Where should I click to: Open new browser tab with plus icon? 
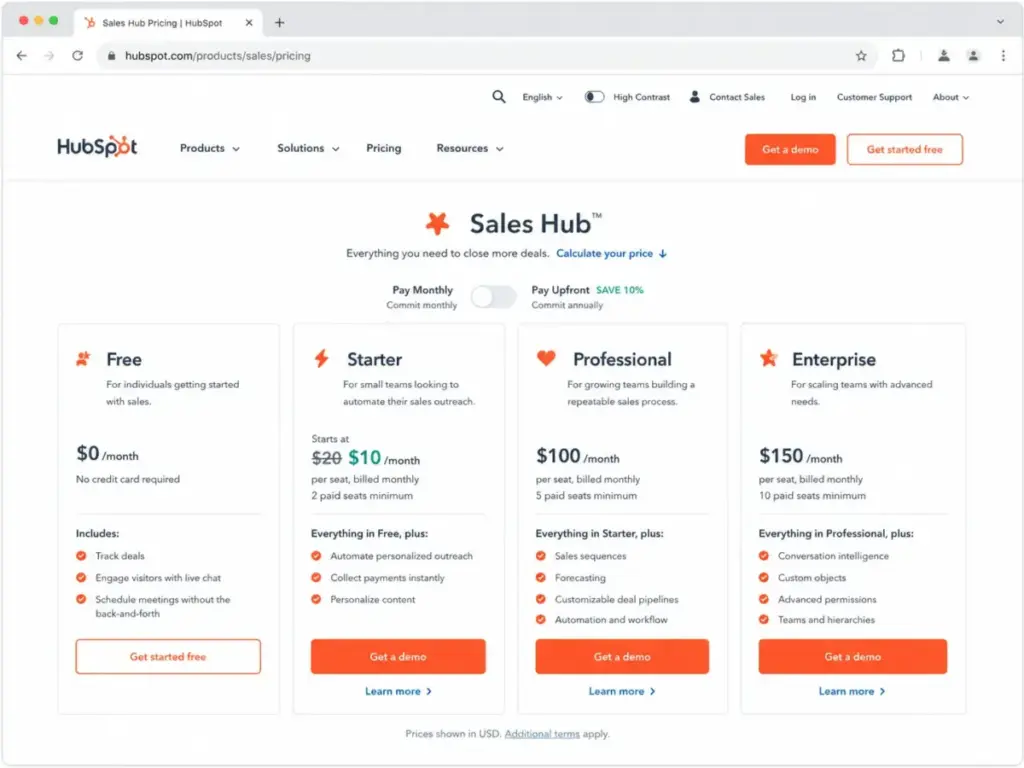[x=280, y=22]
